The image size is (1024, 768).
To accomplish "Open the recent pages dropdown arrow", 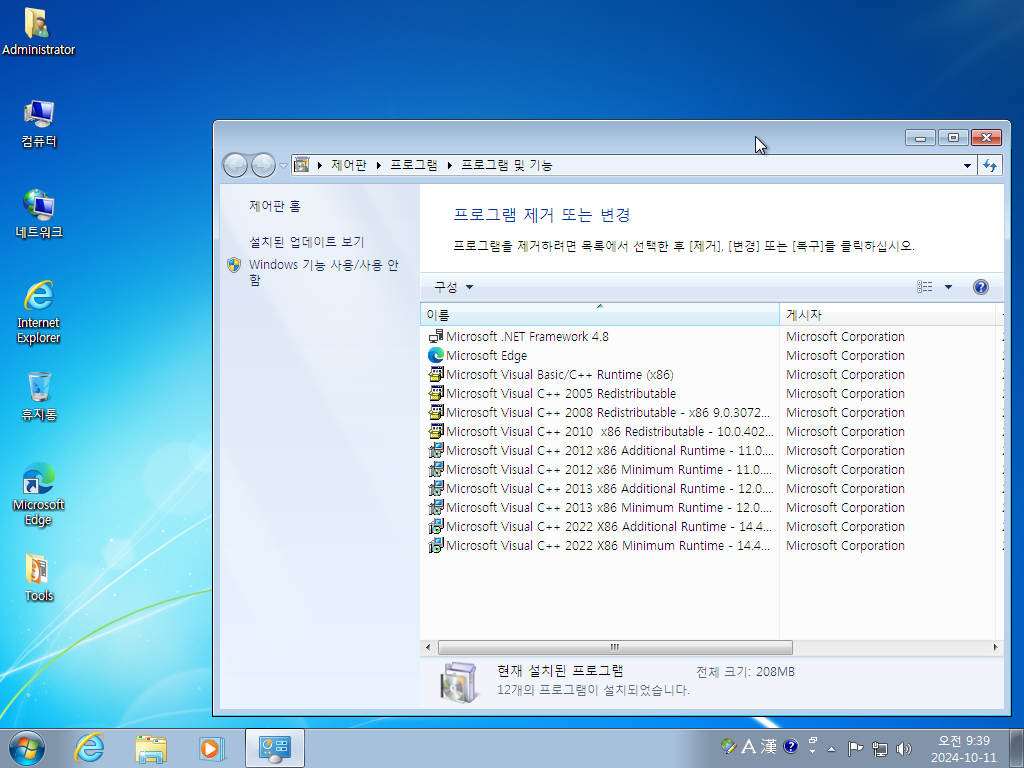I will pyautogui.click(x=283, y=165).
